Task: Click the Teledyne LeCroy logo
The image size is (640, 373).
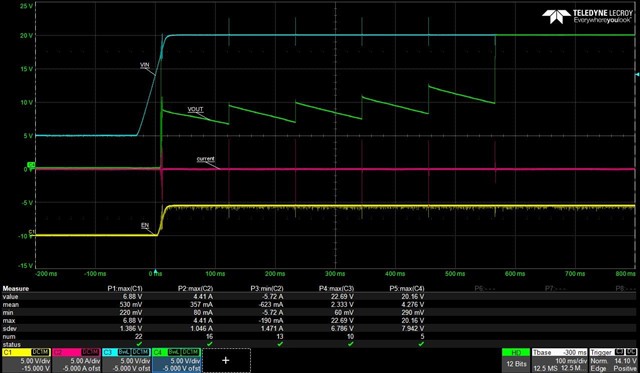Action: pyautogui.click(x=587, y=16)
